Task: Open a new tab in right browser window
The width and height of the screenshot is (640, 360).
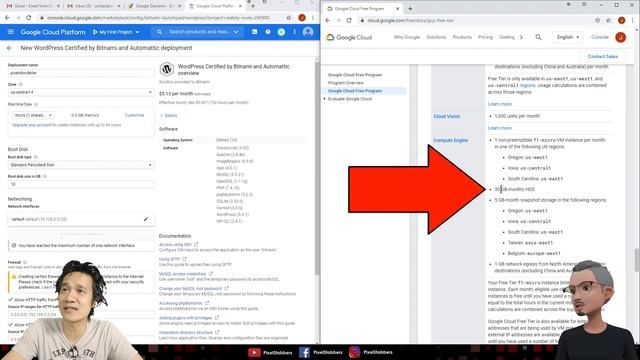Action: tap(410, 9)
